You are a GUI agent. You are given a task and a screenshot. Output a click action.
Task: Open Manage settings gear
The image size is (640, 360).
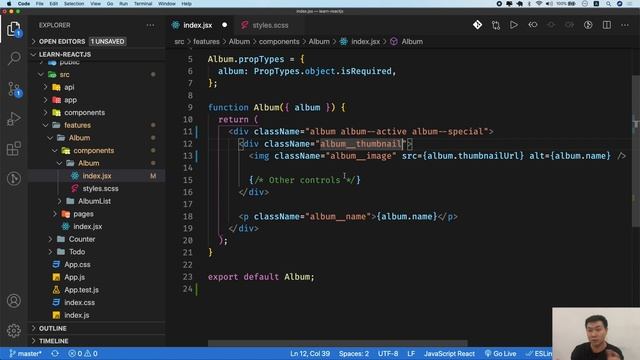click(x=14, y=330)
